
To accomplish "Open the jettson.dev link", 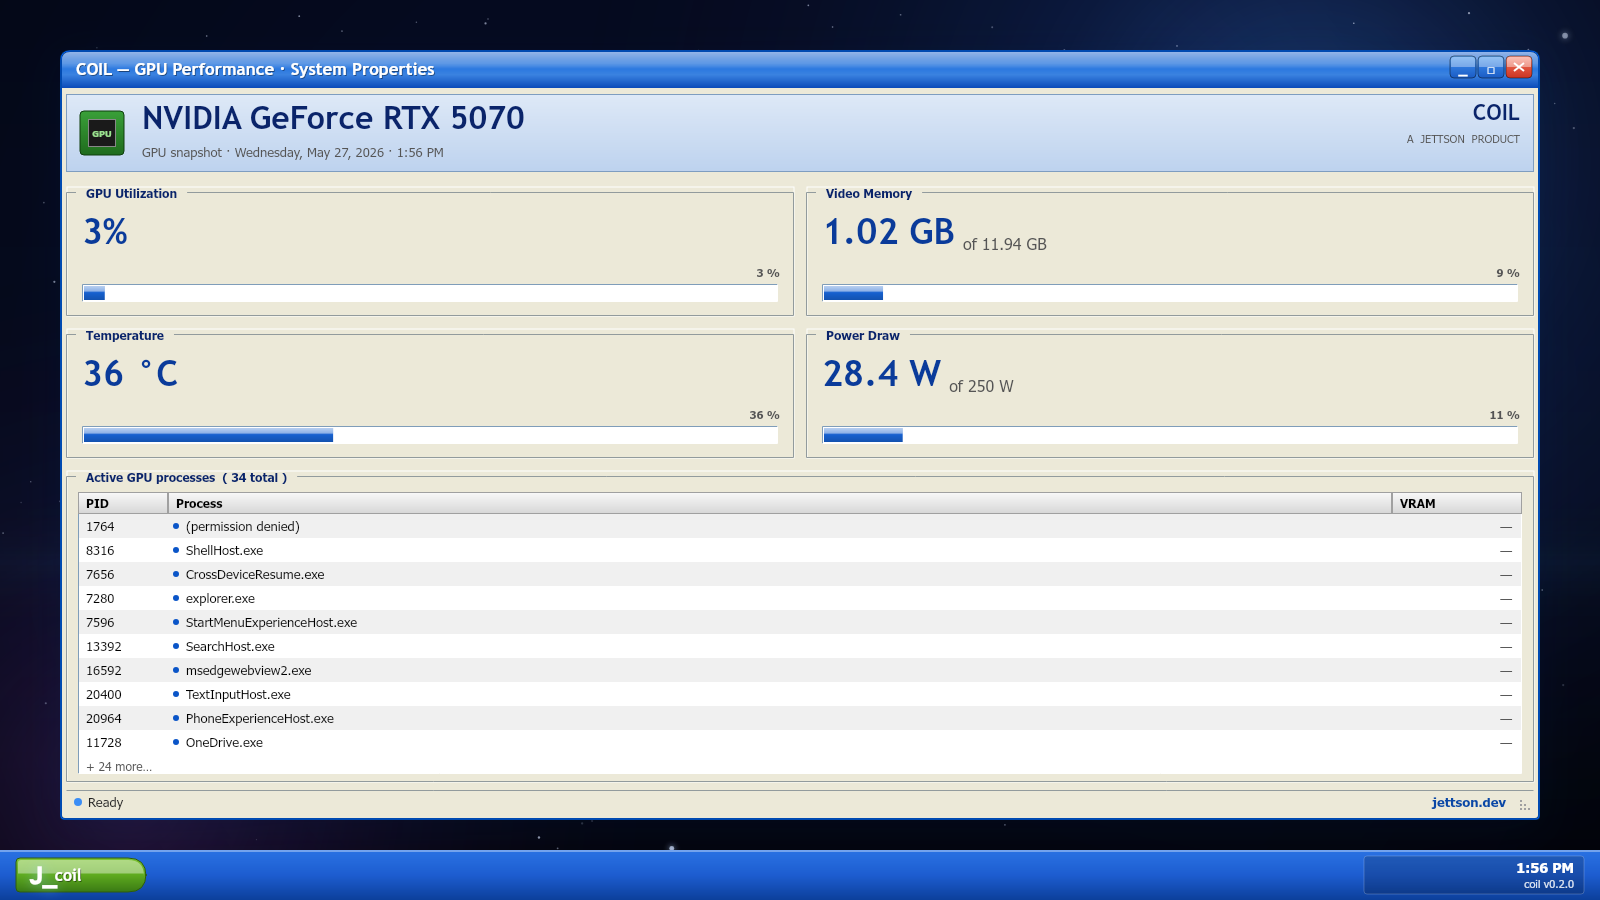I will point(1468,802).
